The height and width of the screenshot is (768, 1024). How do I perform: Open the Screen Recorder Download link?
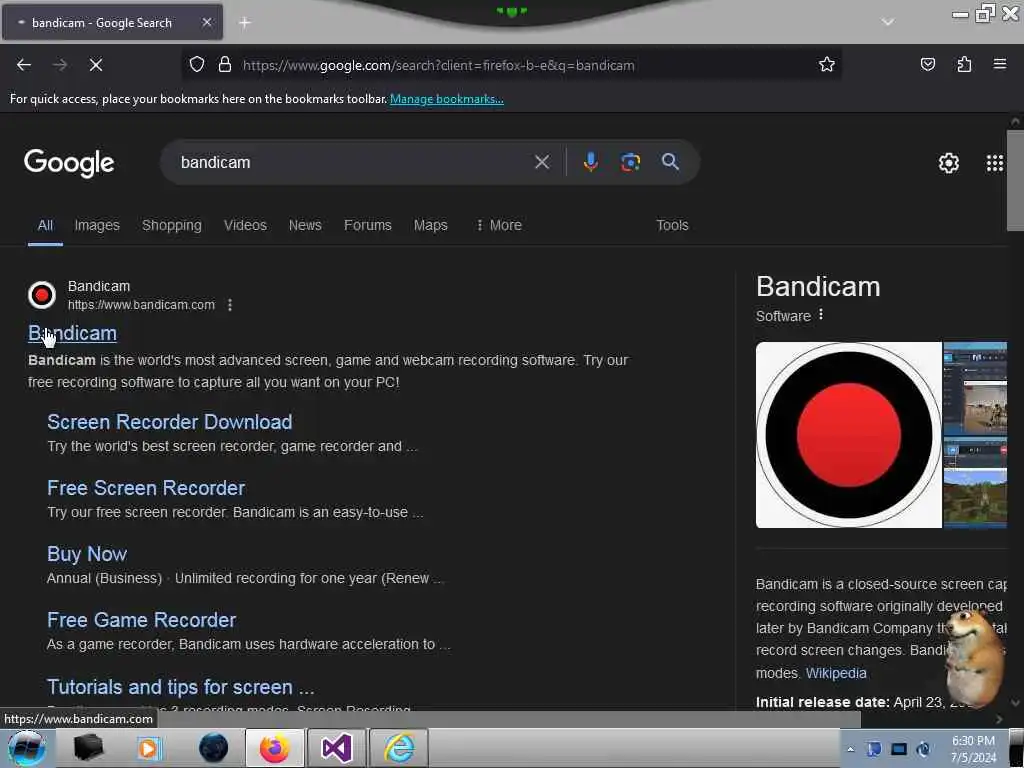coord(169,422)
